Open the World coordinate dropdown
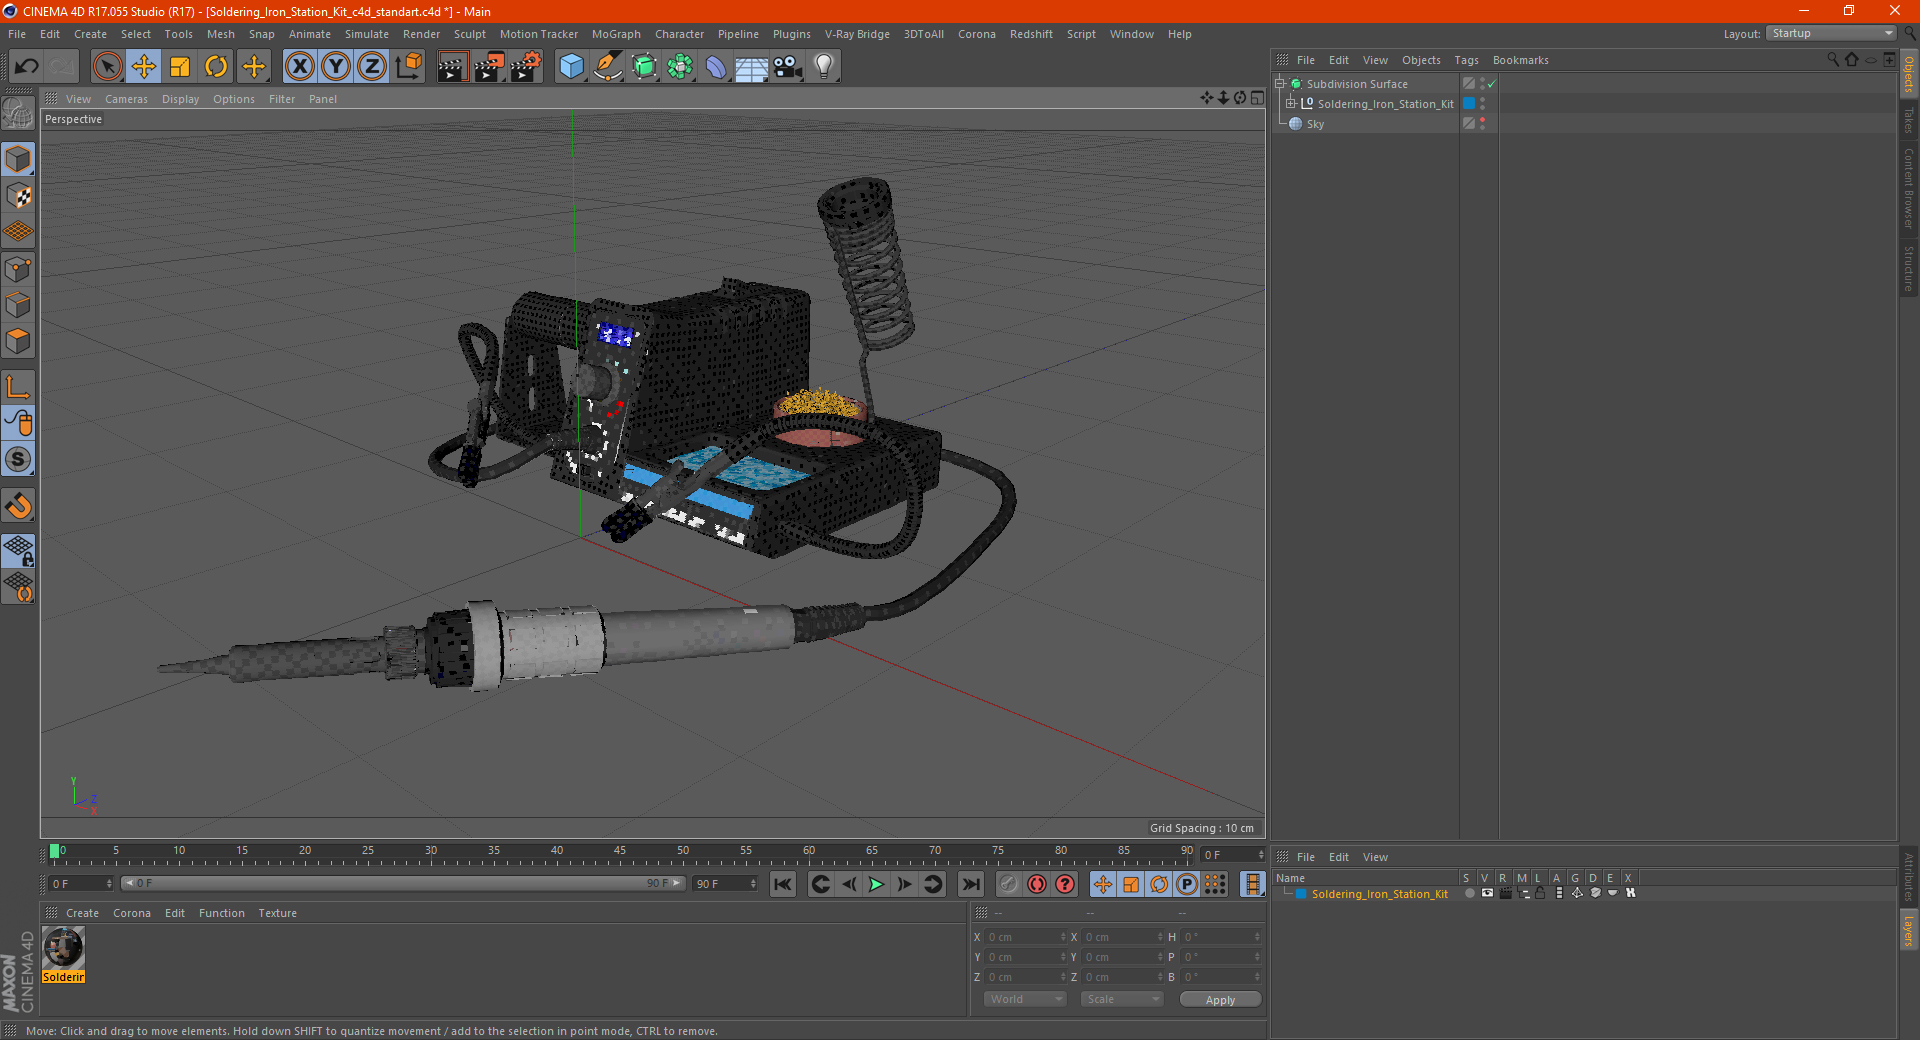The width and height of the screenshot is (1920, 1040). [1025, 1000]
